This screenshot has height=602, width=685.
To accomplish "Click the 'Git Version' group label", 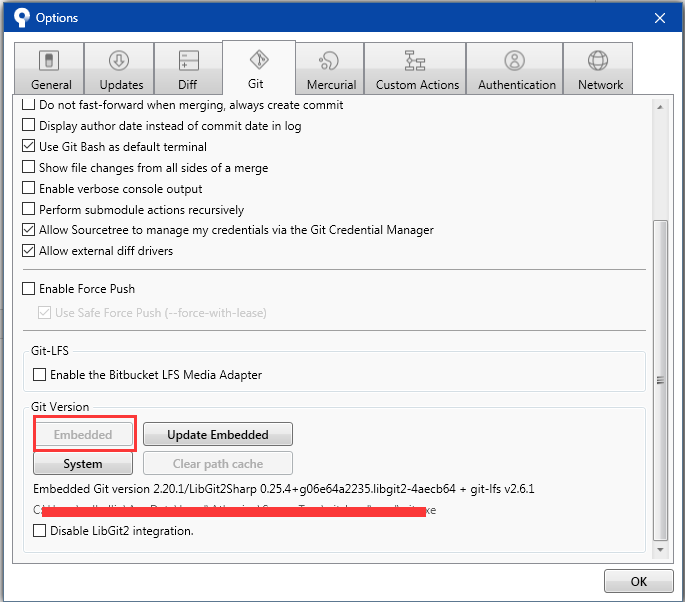I will 60,407.
